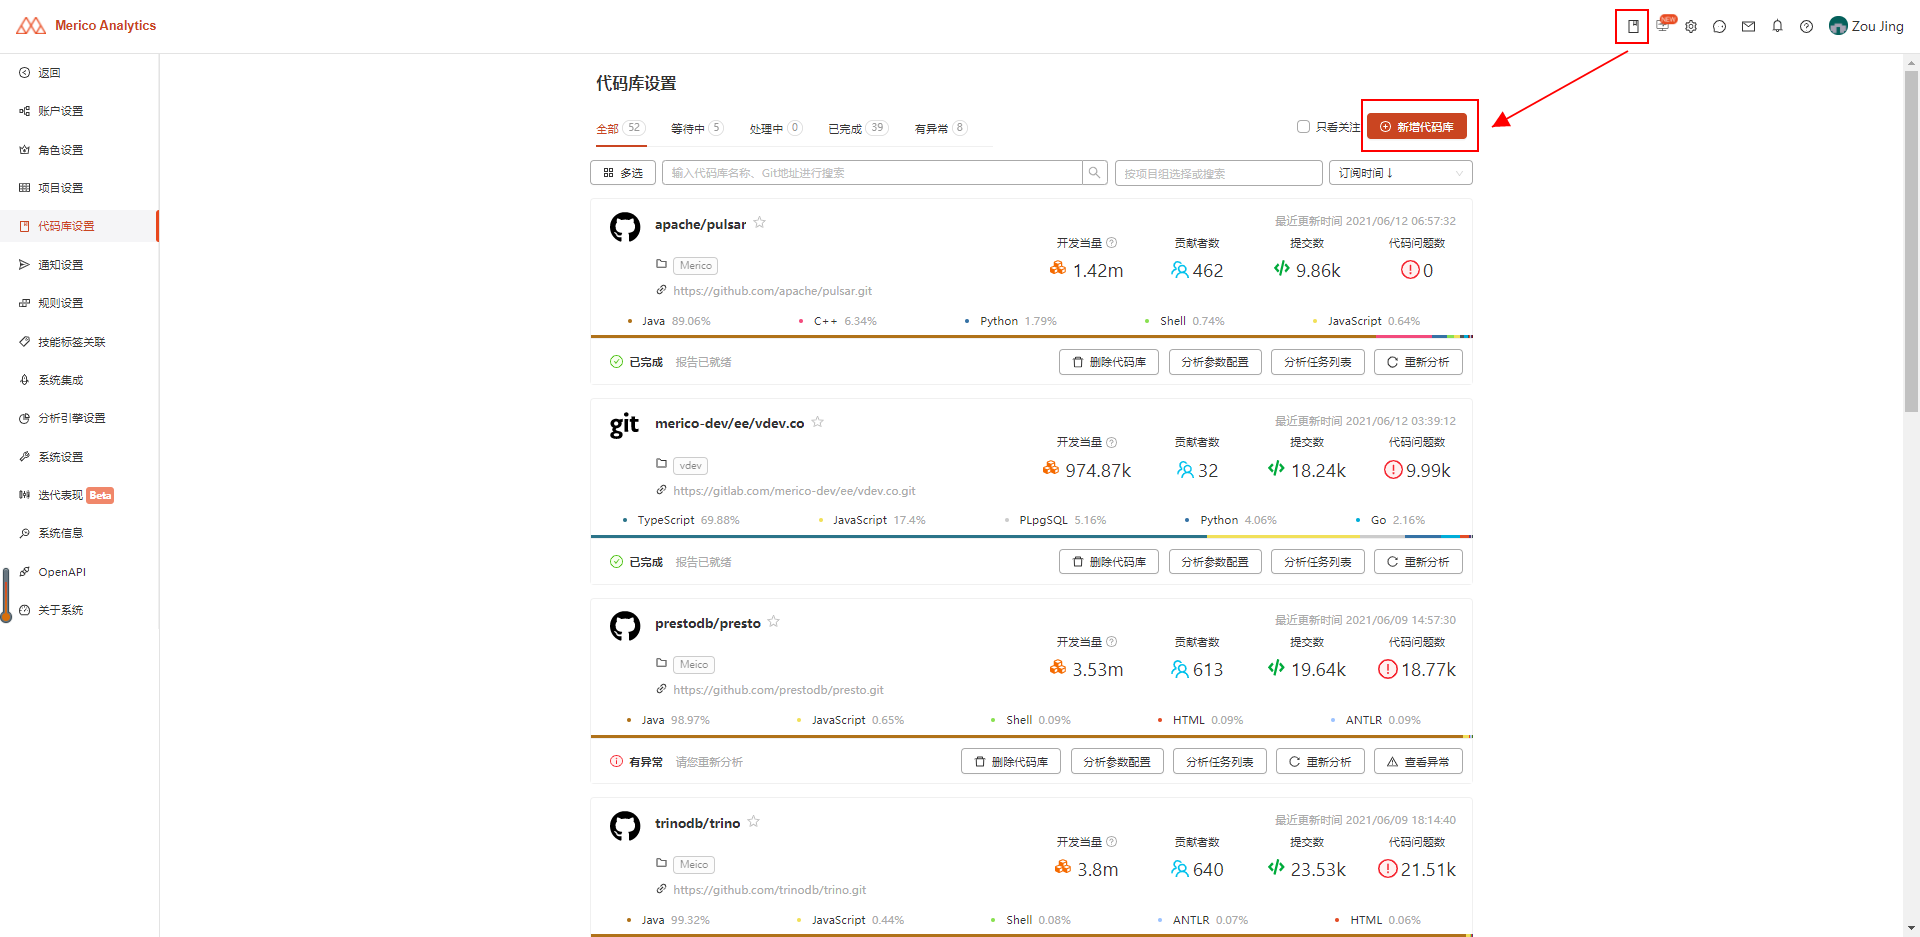Click the search magnifier icon
The image size is (1920, 937).
[x=1095, y=173]
